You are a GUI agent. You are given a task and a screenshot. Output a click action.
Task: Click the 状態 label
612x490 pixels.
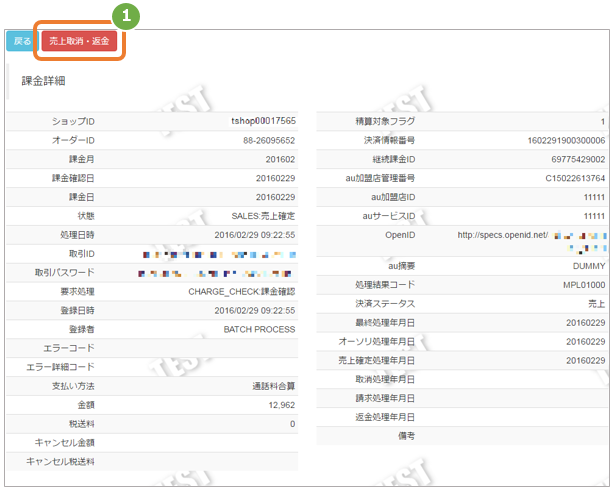86,216
